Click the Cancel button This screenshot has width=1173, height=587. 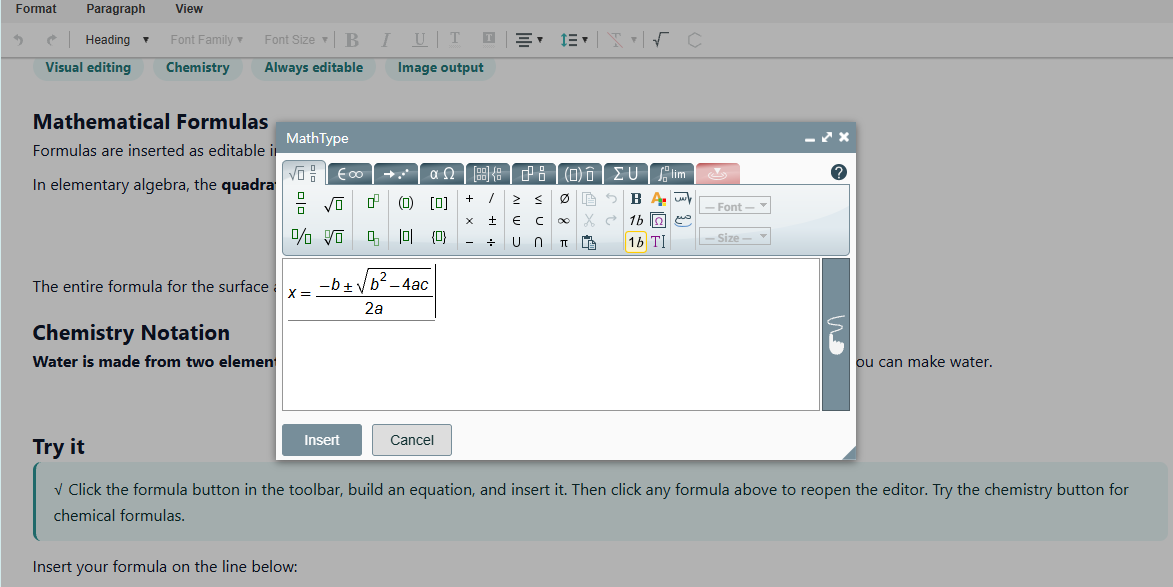(x=411, y=440)
